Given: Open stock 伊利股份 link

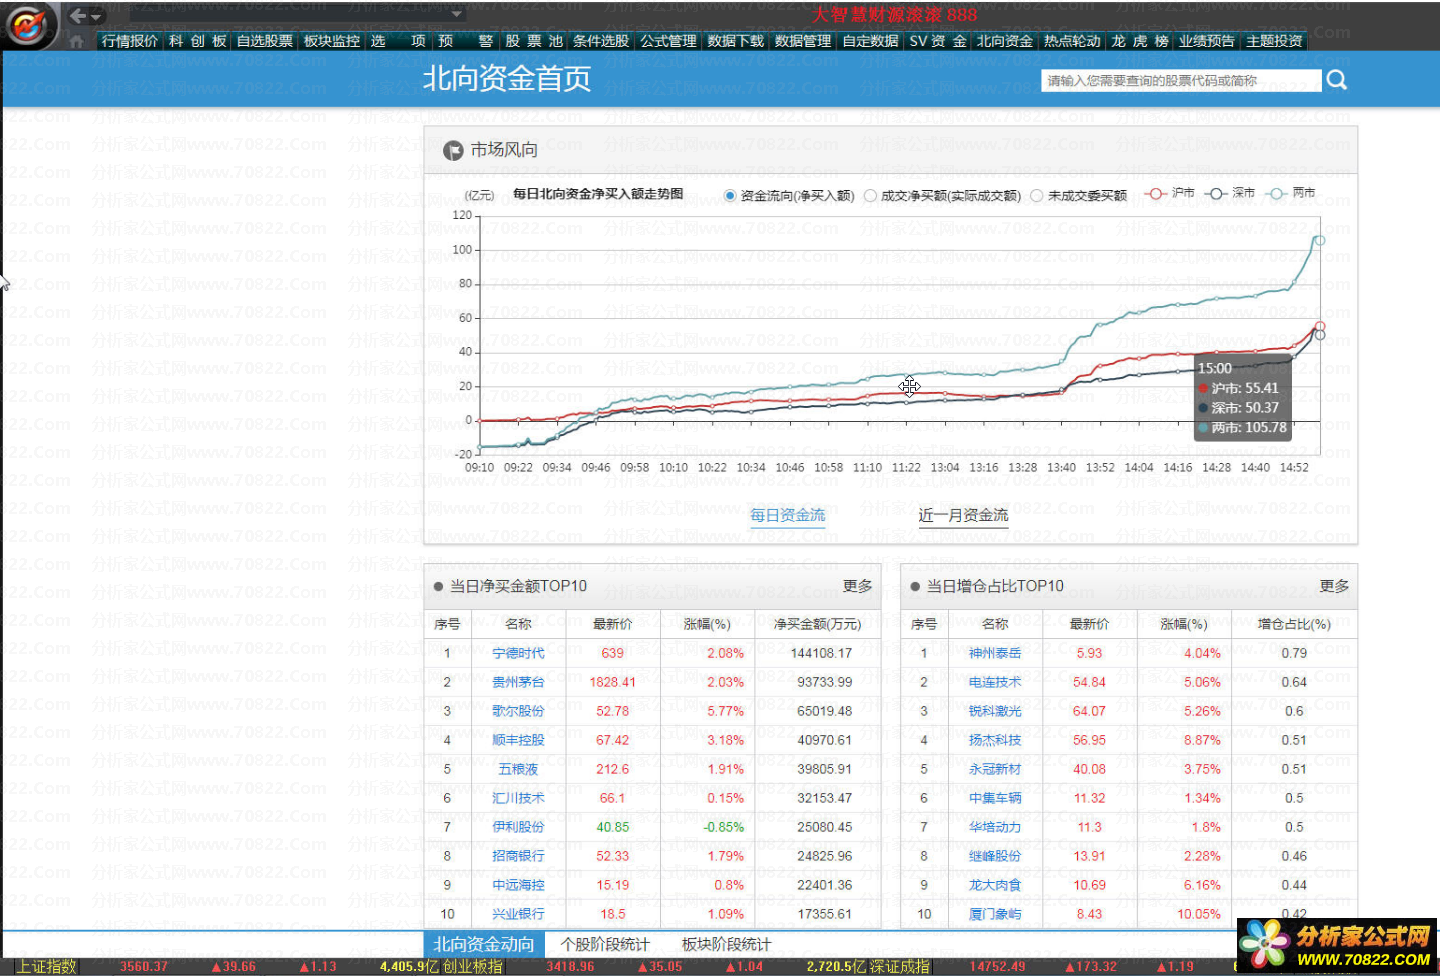Looking at the screenshot, I should [518, 827].
